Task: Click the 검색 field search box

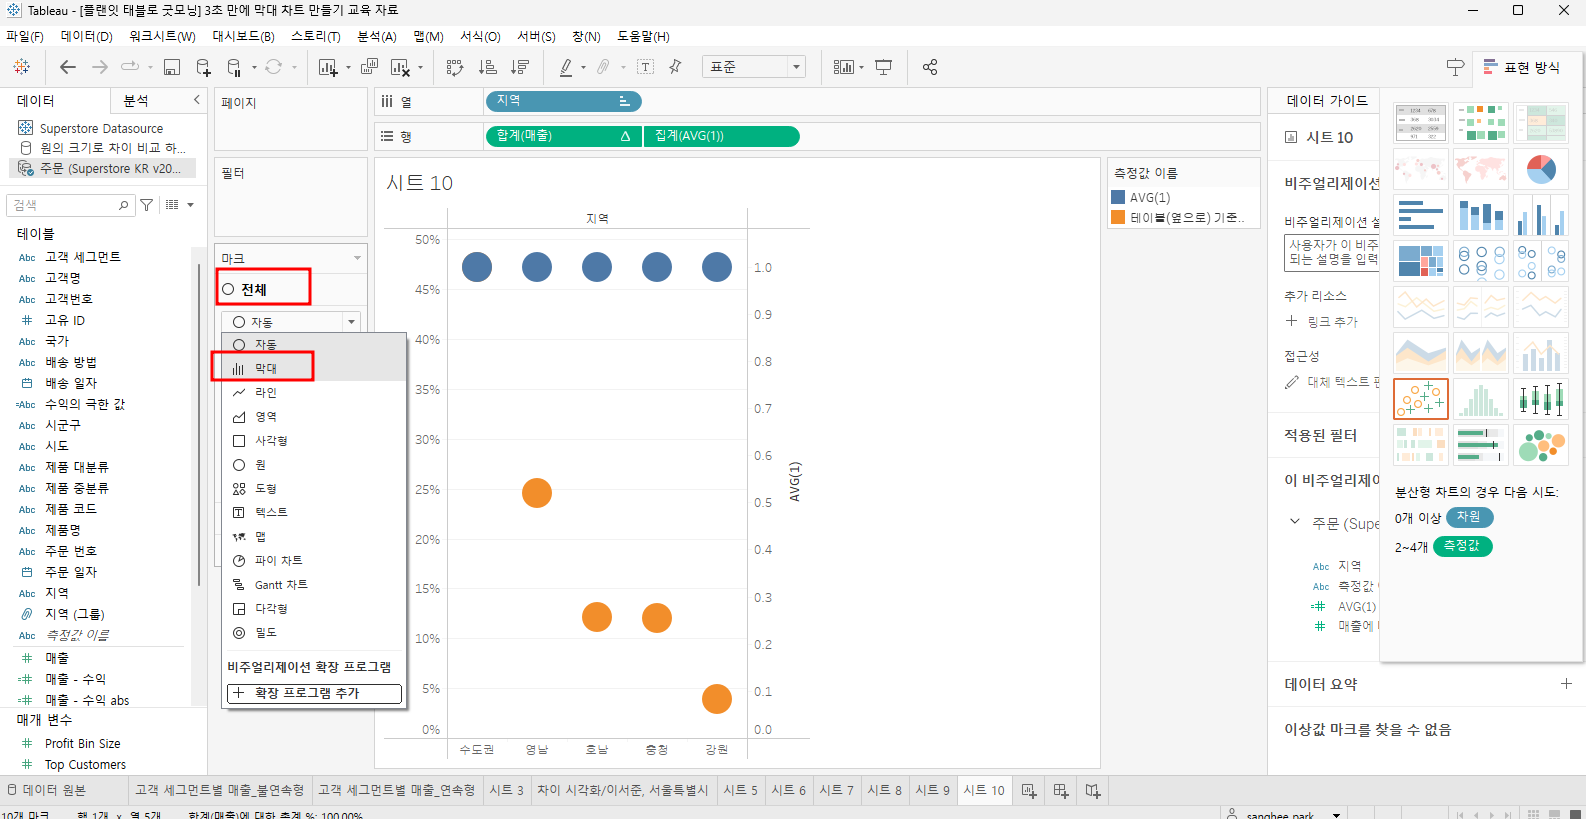Action: coord(70,205)
